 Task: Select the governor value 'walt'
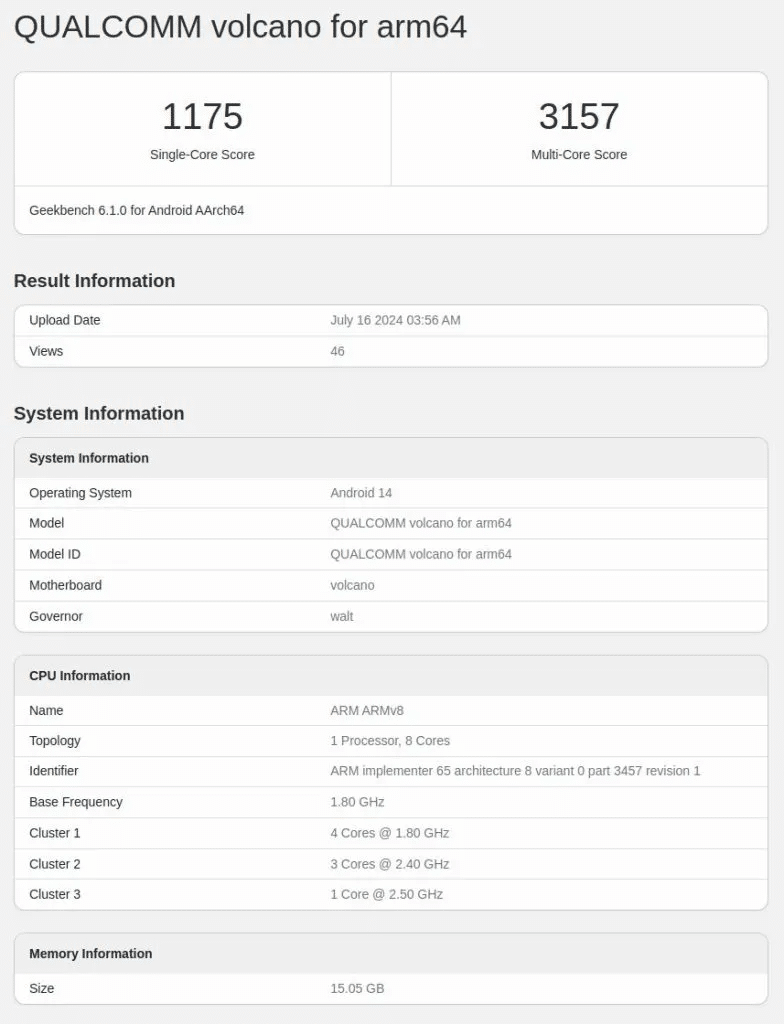tap(342, 616)
